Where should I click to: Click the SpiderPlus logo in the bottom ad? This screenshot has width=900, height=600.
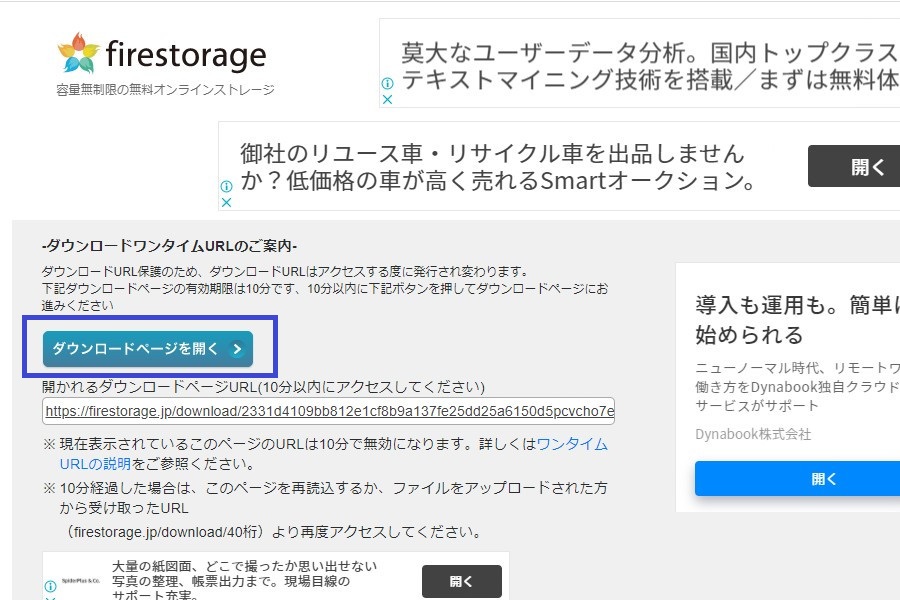[x=80, y=580]
